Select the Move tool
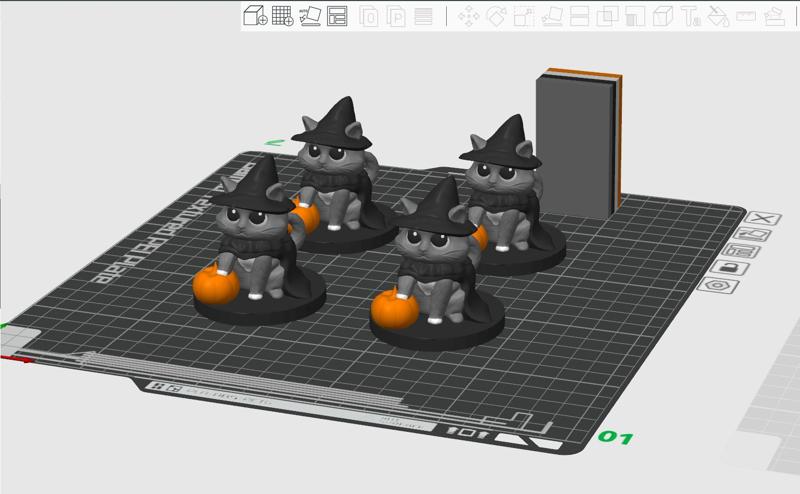The height and width of the screenshot is (494, 800). click(468, 17)
